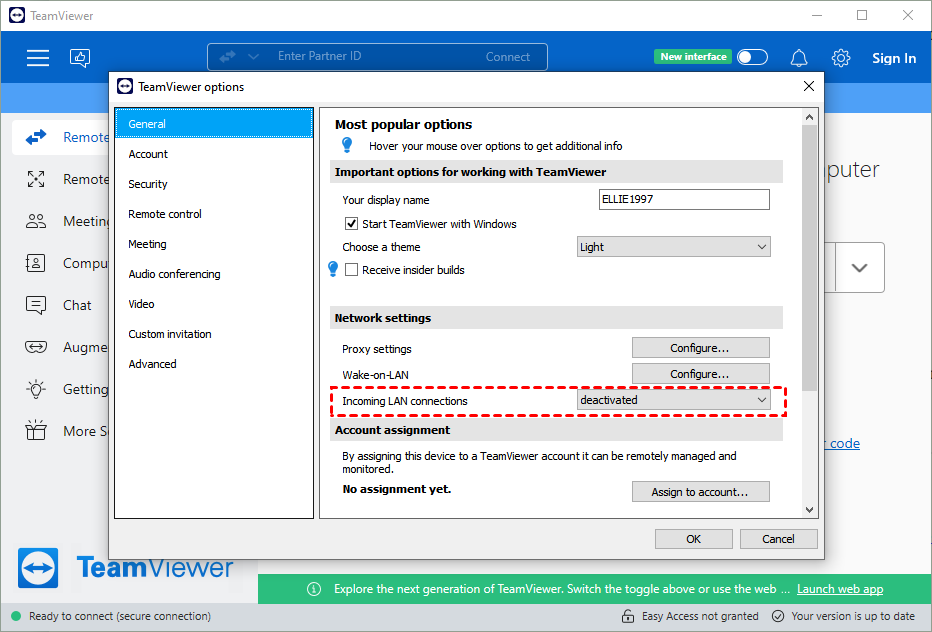The image size is (932, 632).
Task: Click the Your display name field
Action: [x=684, y=200]
